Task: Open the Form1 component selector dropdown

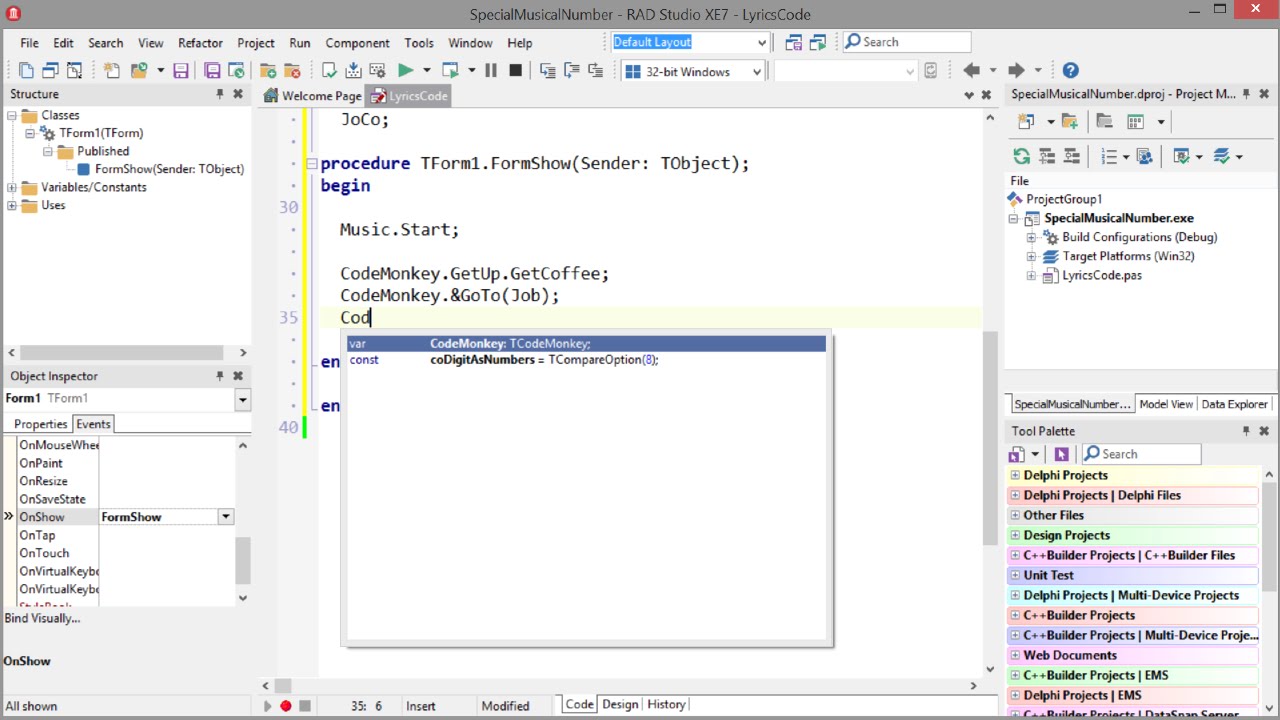Action: (242, 399)
